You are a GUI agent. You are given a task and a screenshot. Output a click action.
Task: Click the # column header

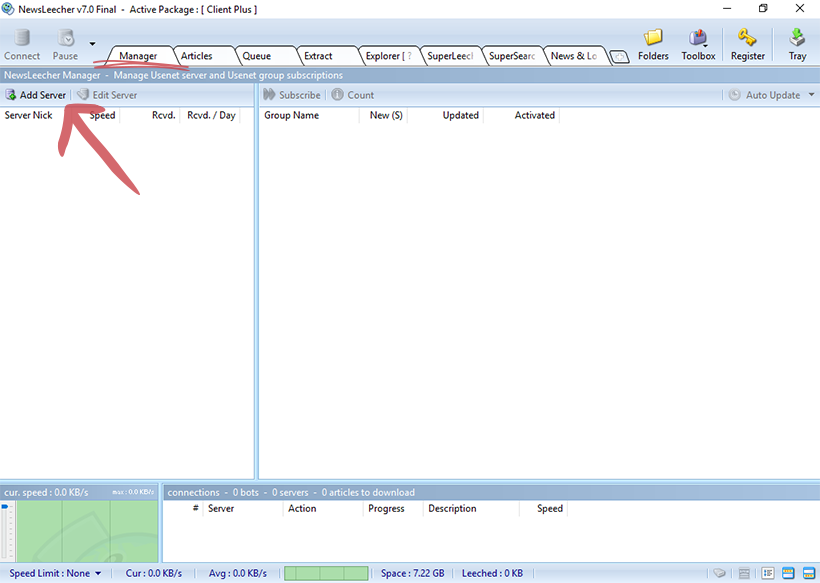(195, 508)
